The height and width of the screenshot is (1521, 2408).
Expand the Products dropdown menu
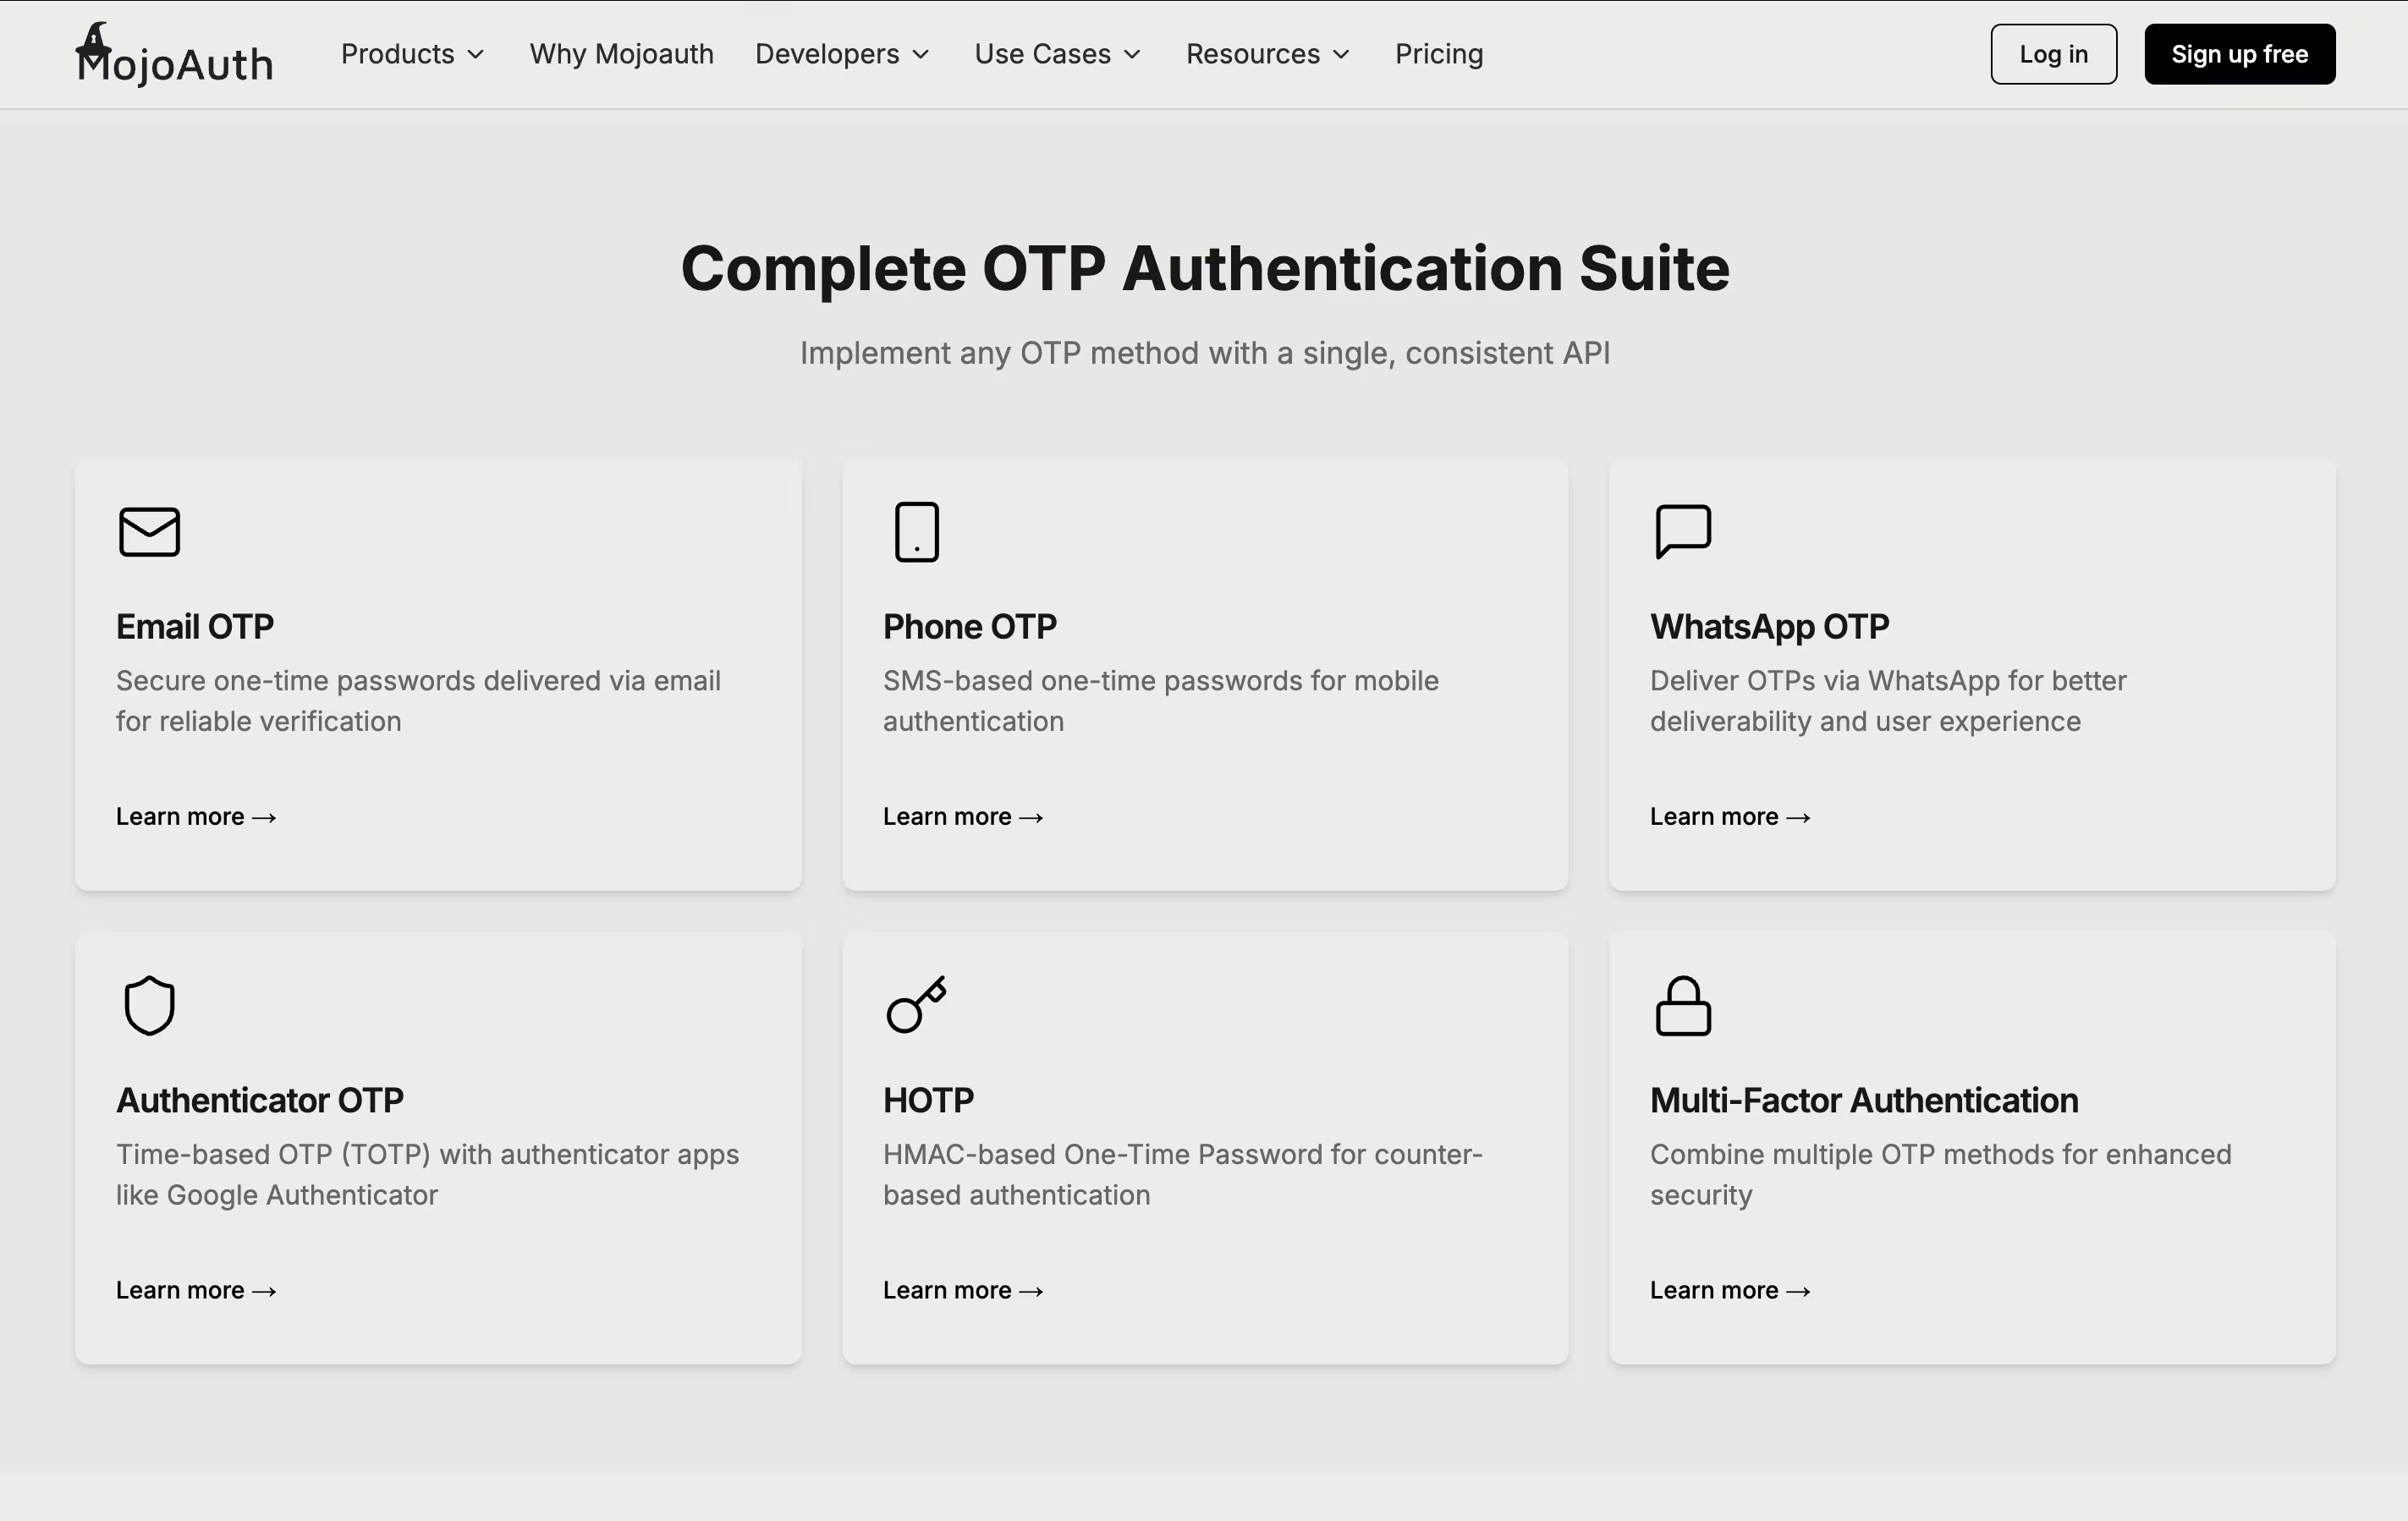[412, 54]
